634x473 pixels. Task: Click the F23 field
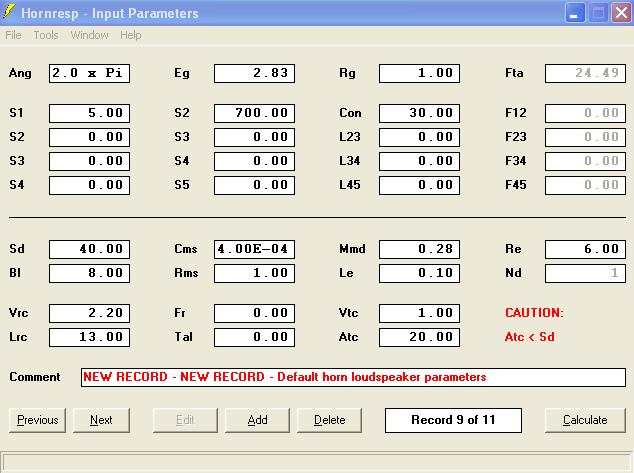(585, 137)
